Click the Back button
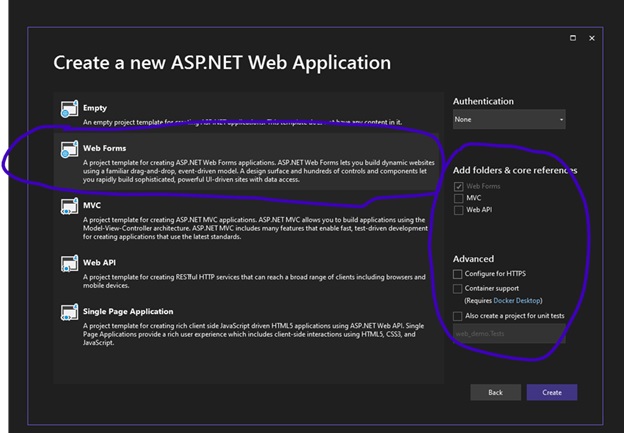This screenshot has height=433, width=624. tap(495, 392)
